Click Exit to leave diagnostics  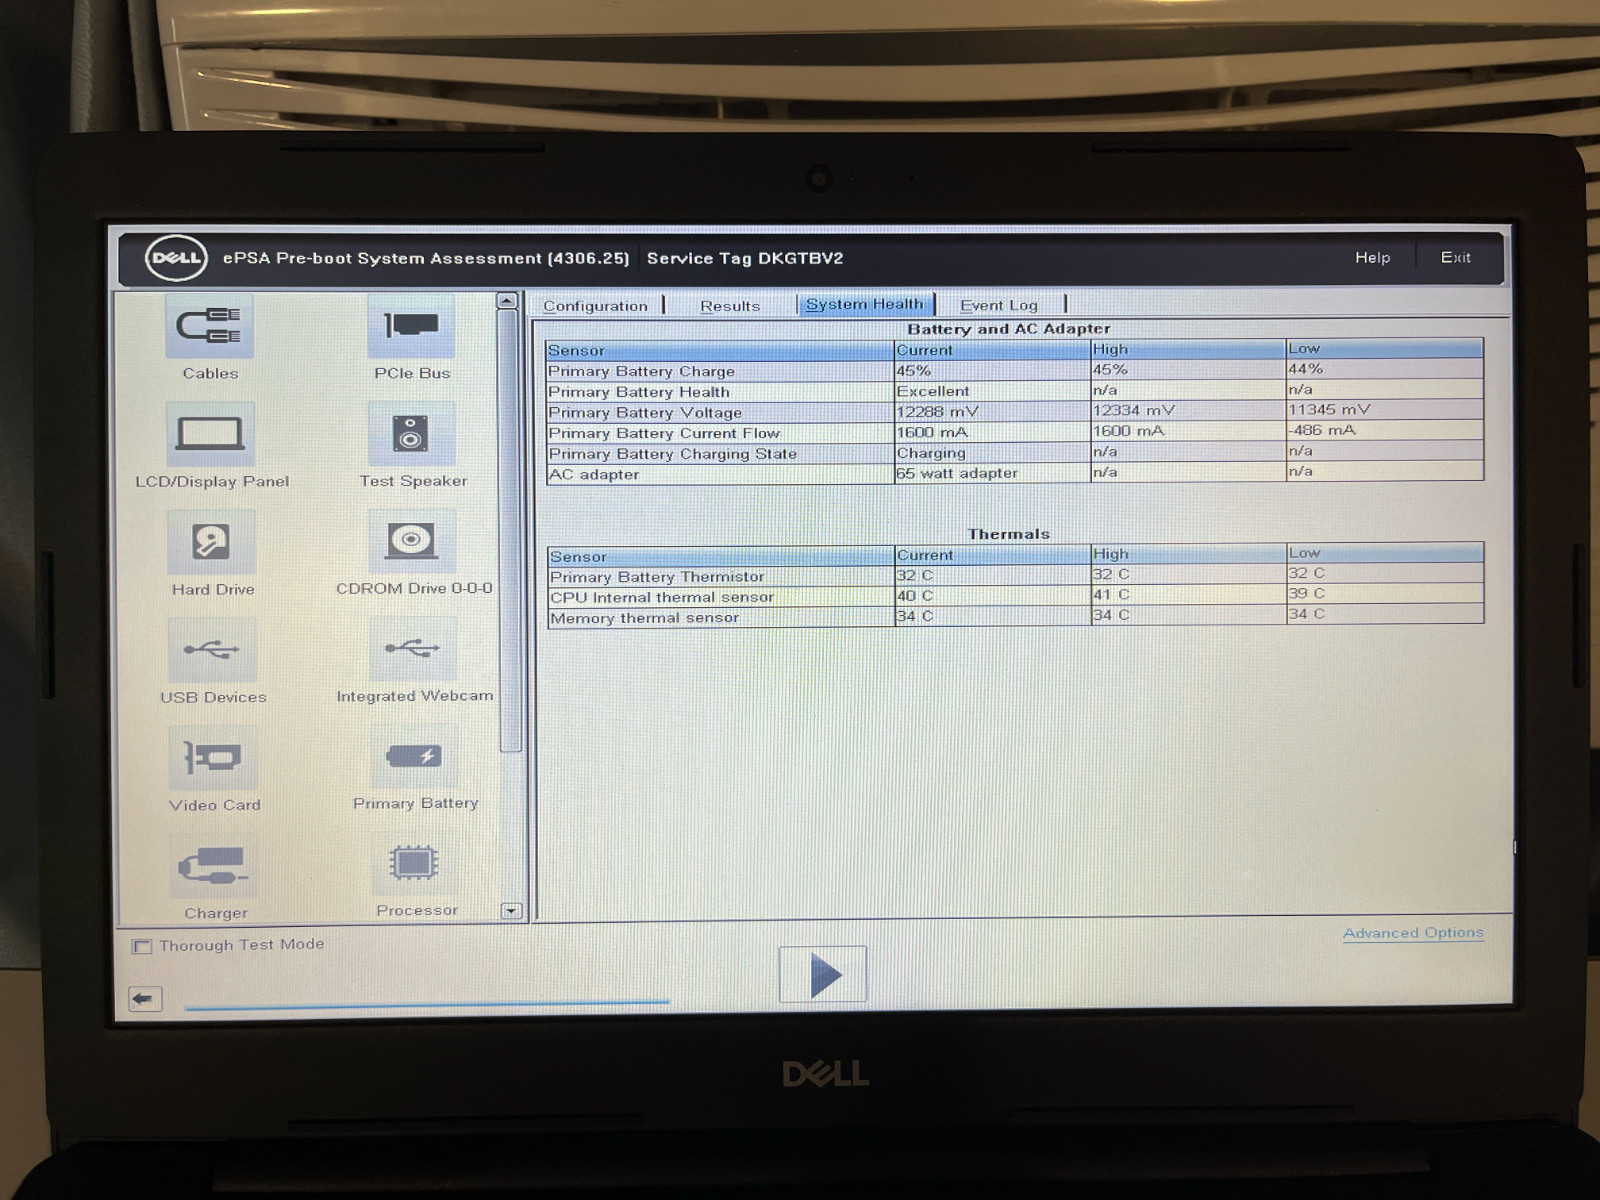tap(1455, 257)
